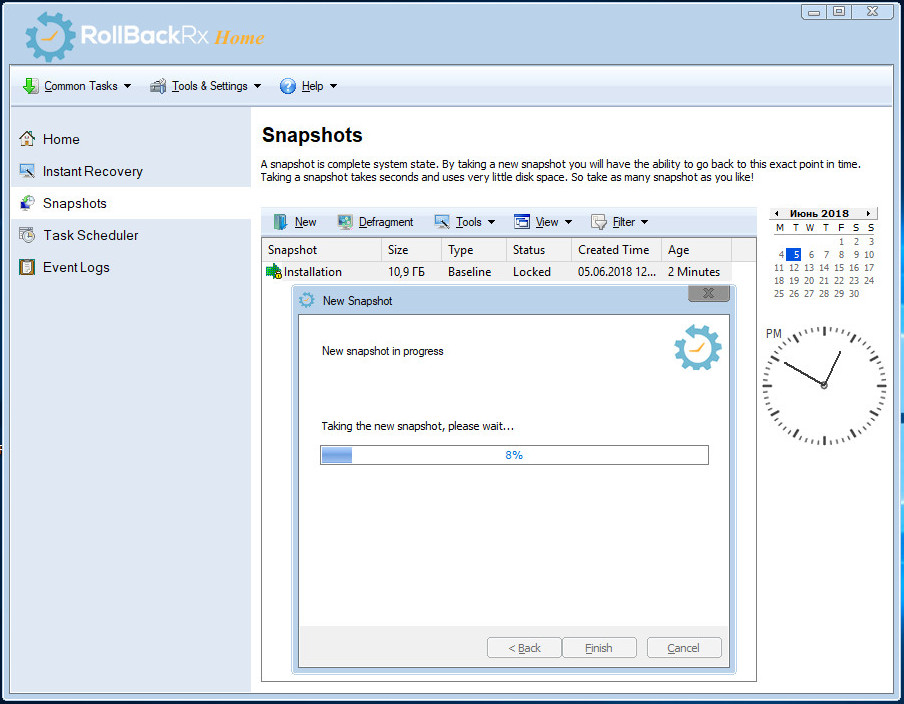The height and width of the screenshot is (704, 904).
Task: Click the Installation snapshot locked icon
Action: [274, 272]
